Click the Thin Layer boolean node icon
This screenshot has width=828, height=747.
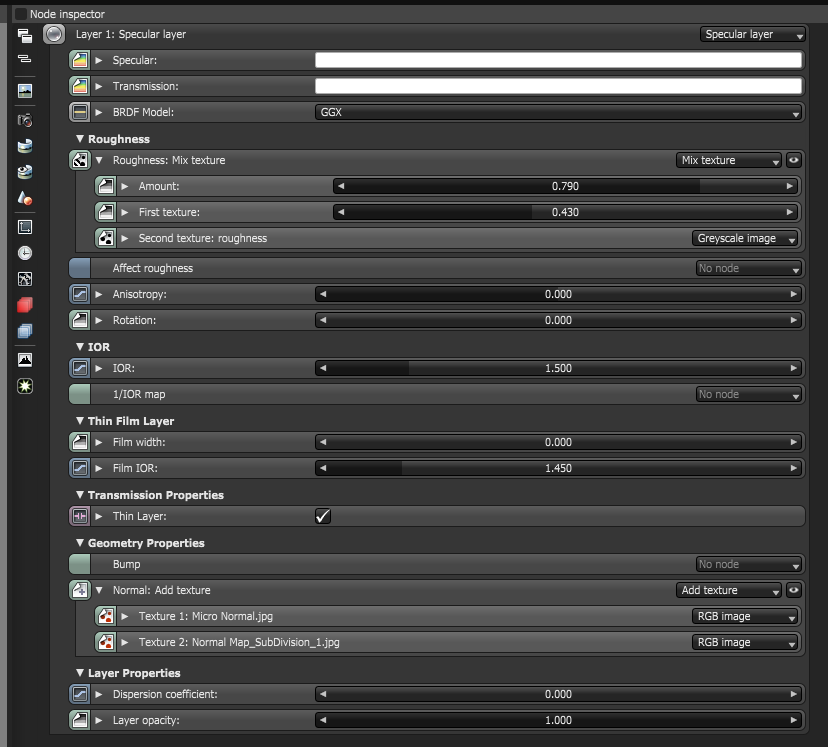coord(80,516)
